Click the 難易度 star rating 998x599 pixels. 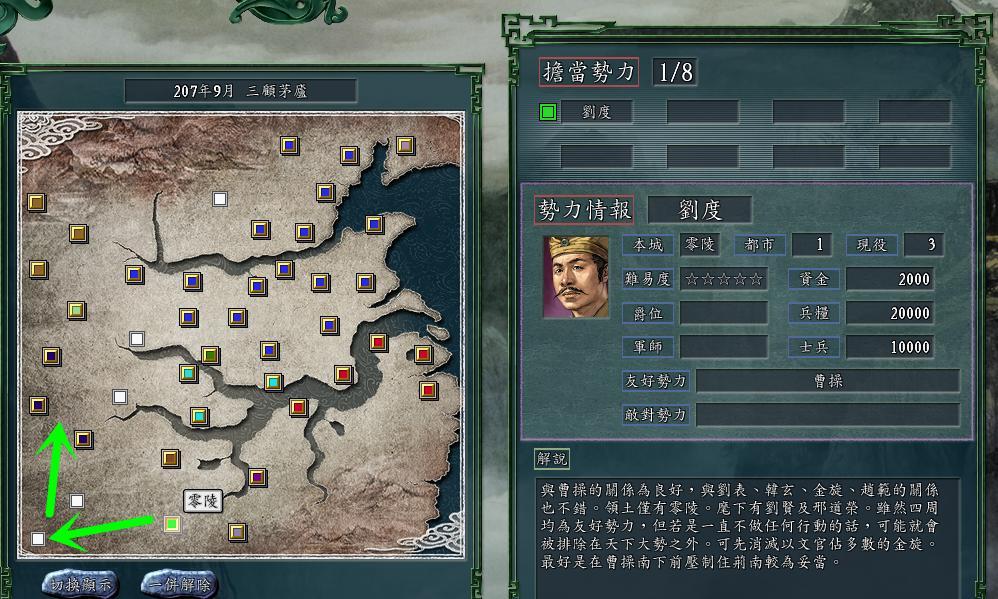click(724, 279)
